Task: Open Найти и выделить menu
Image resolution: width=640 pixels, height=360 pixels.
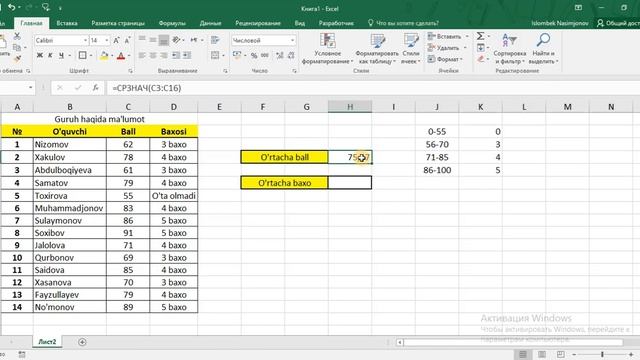Action: click(543, 49)
